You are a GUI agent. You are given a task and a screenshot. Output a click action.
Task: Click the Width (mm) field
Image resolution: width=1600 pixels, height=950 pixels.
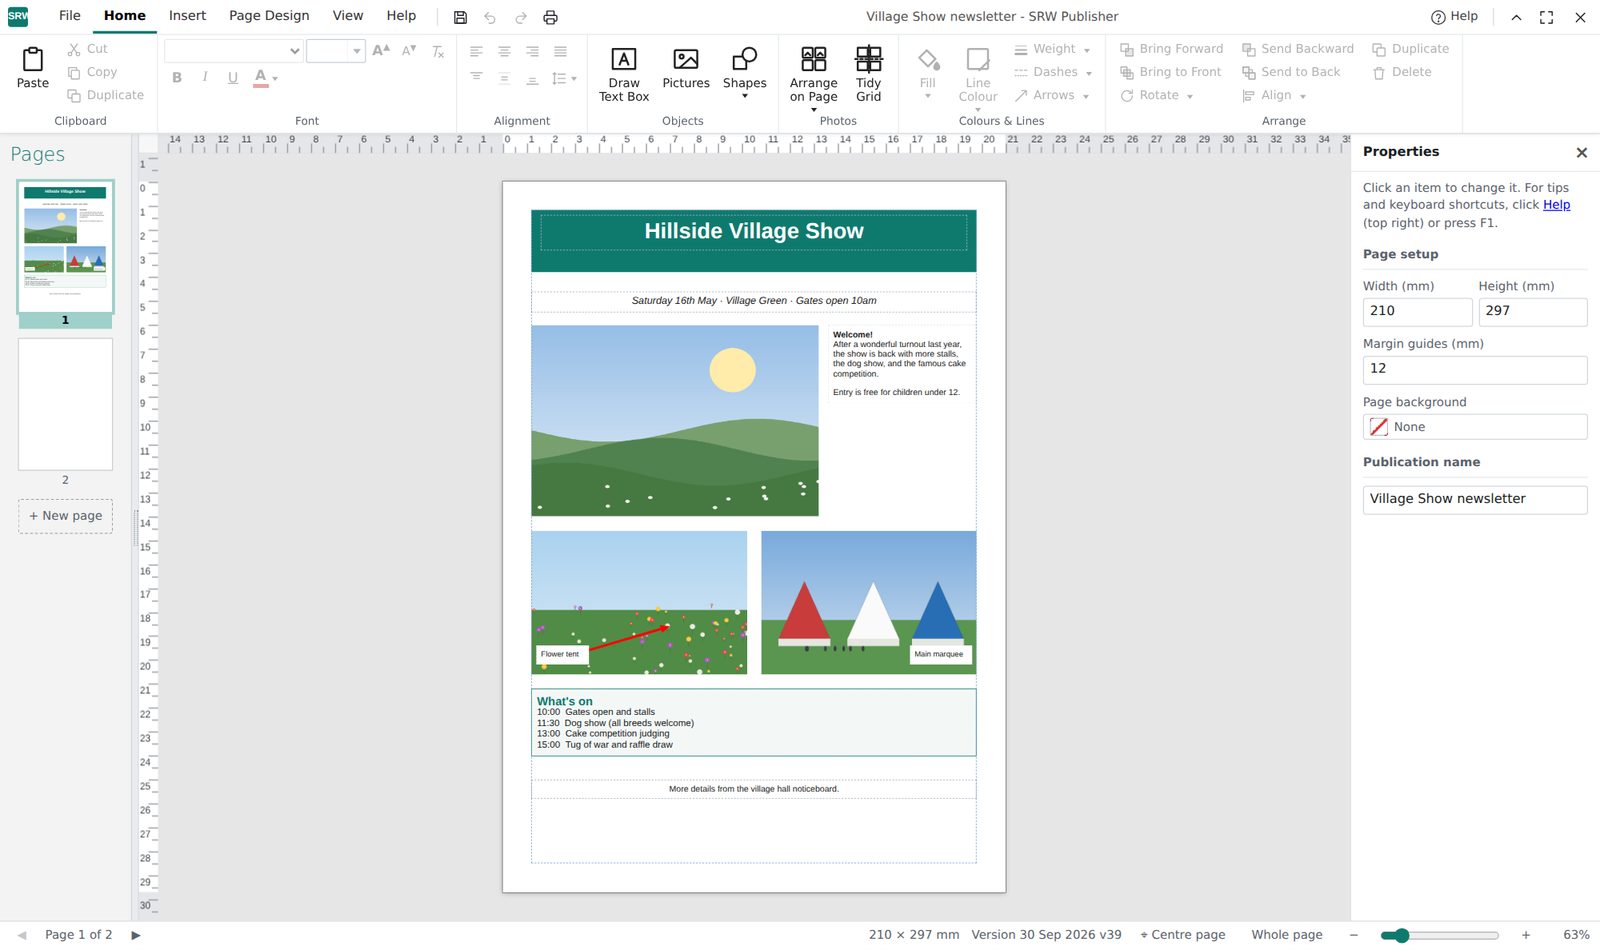point(1417,311)
